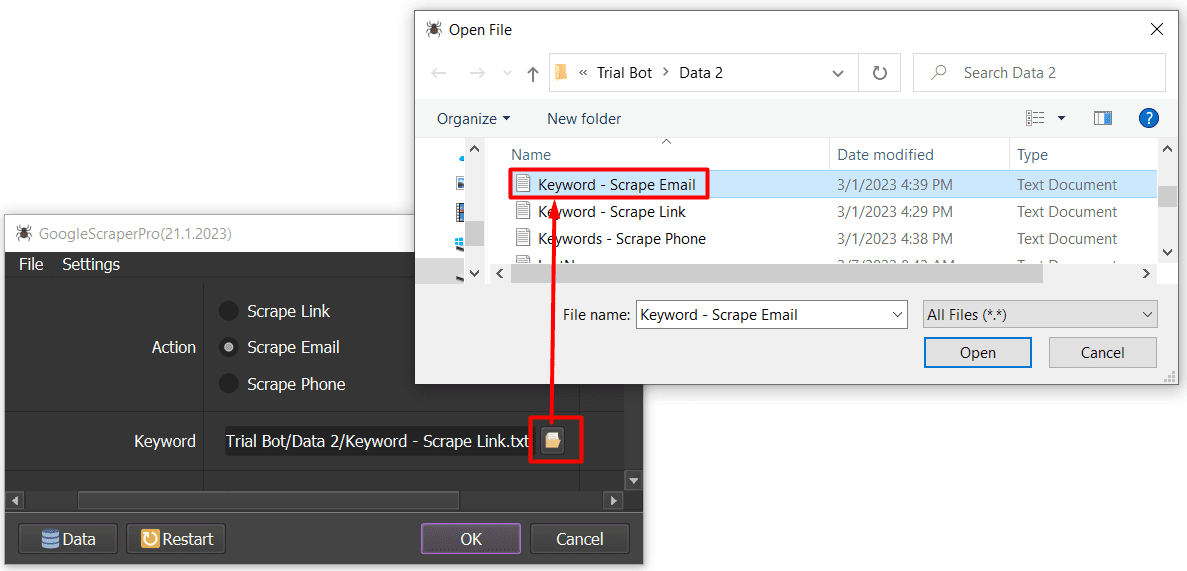Click the navigation pane scroll up arrow
1187x571 pixels.
pos(475,148)
